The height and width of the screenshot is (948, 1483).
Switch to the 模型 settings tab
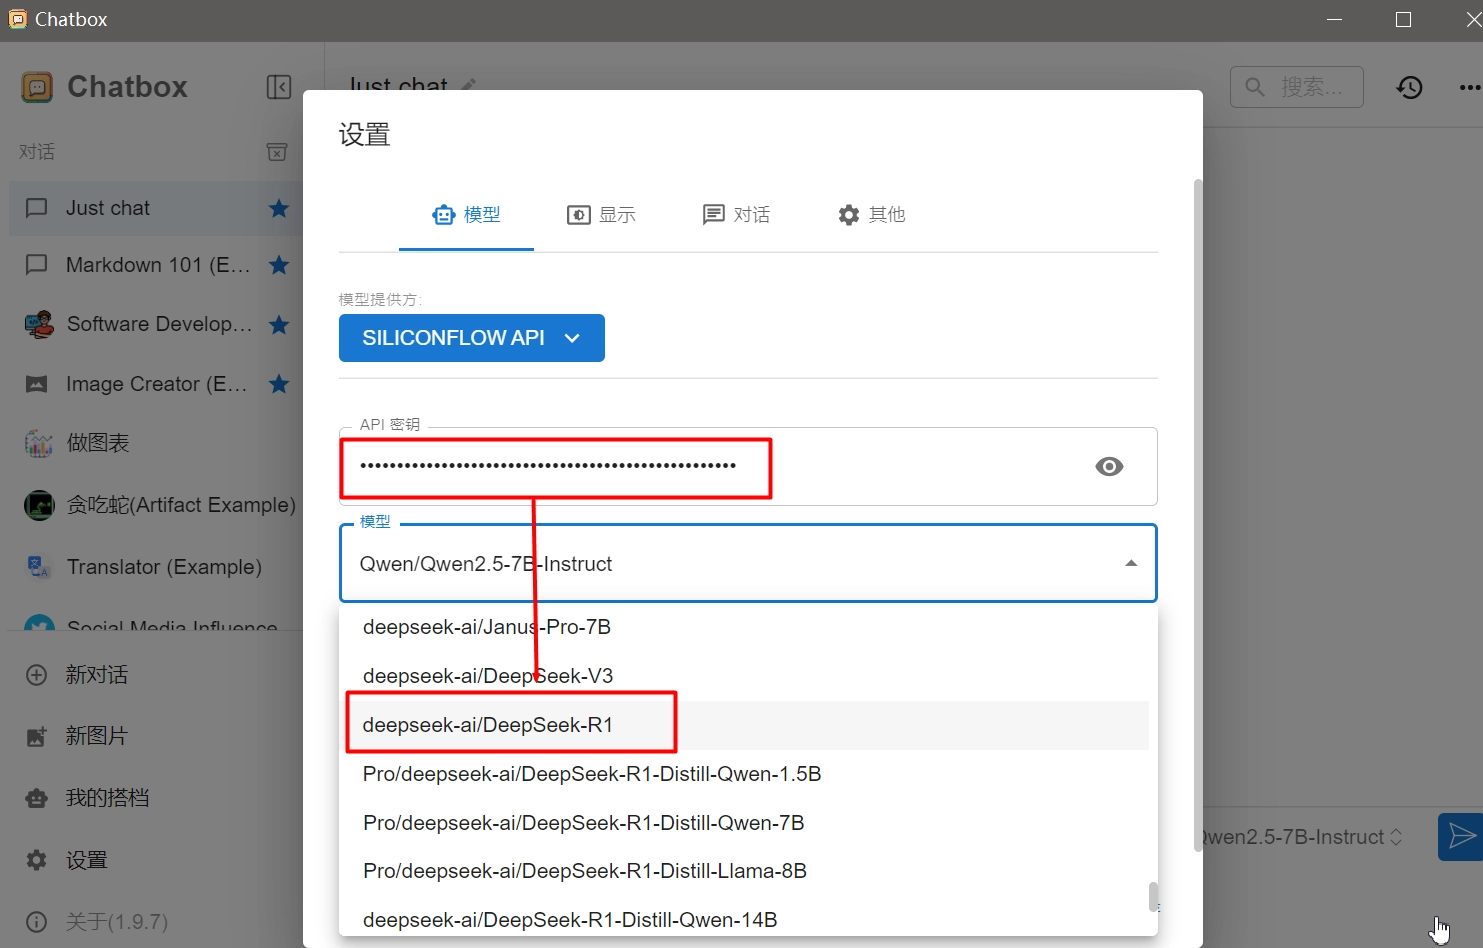(466, 215)
